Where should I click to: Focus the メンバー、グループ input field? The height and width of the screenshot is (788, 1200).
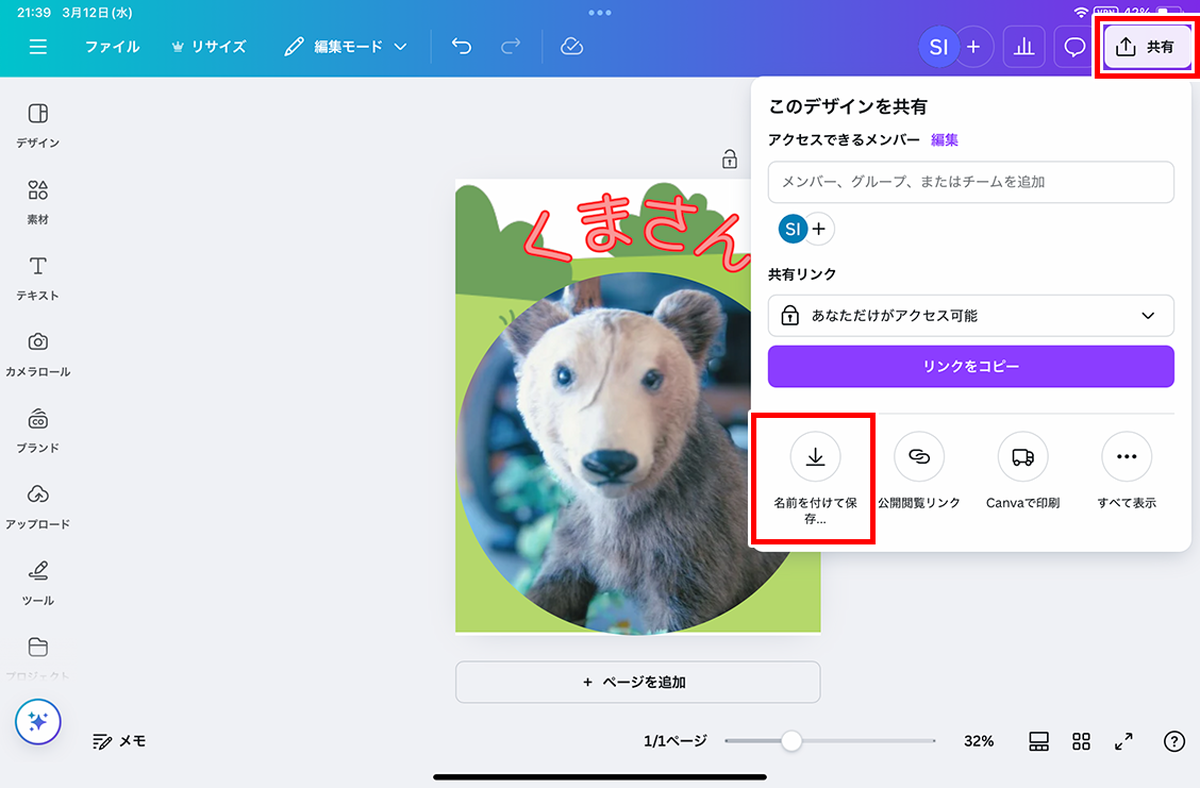tap(971, 182)
